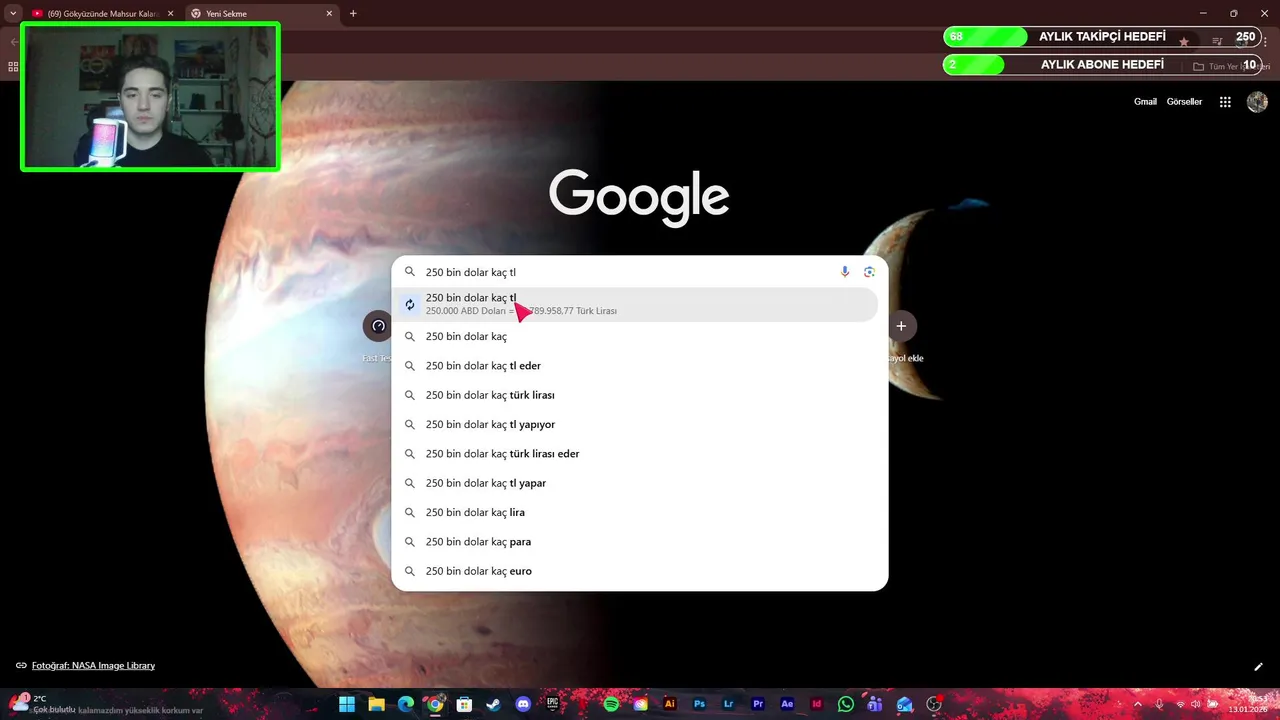Launch Steam from taskbar

pyautogui.click(x=493, y=704)
